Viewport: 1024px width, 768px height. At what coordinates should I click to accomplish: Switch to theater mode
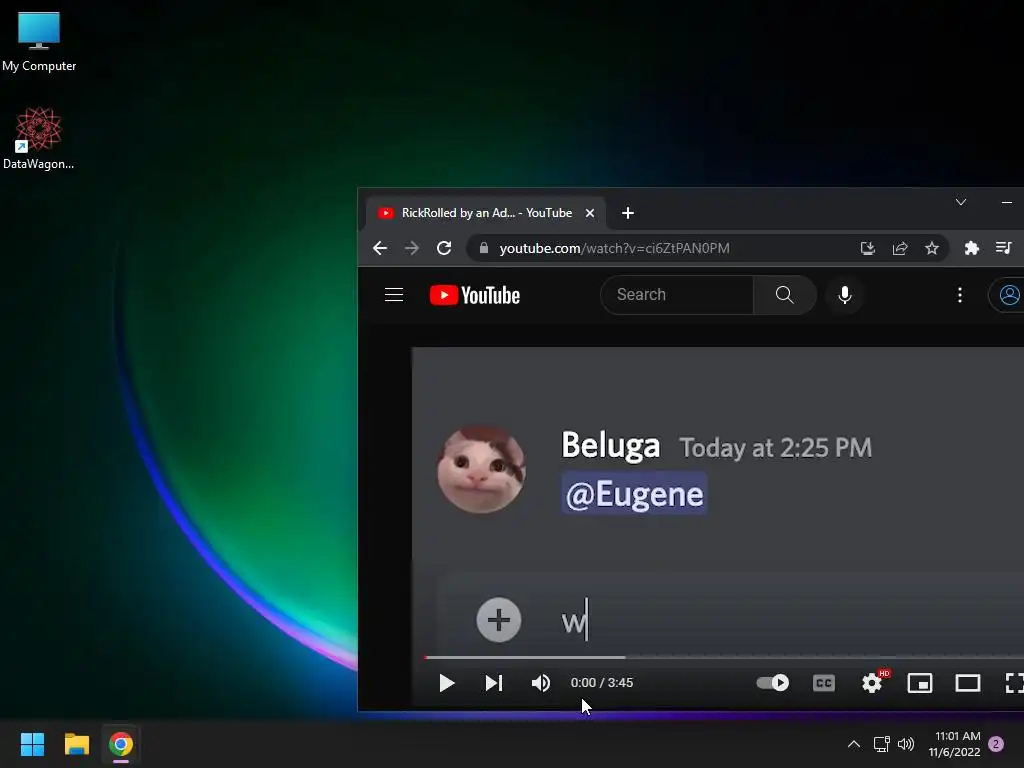pos(968,683)
